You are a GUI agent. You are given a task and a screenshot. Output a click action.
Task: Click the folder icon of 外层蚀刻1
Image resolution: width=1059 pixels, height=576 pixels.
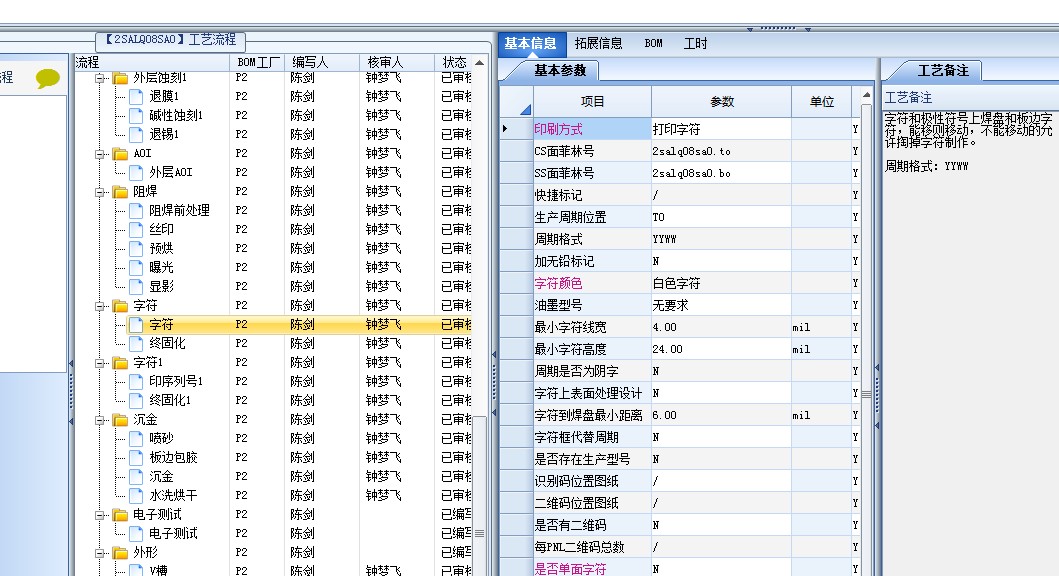[x=120, y=78]
